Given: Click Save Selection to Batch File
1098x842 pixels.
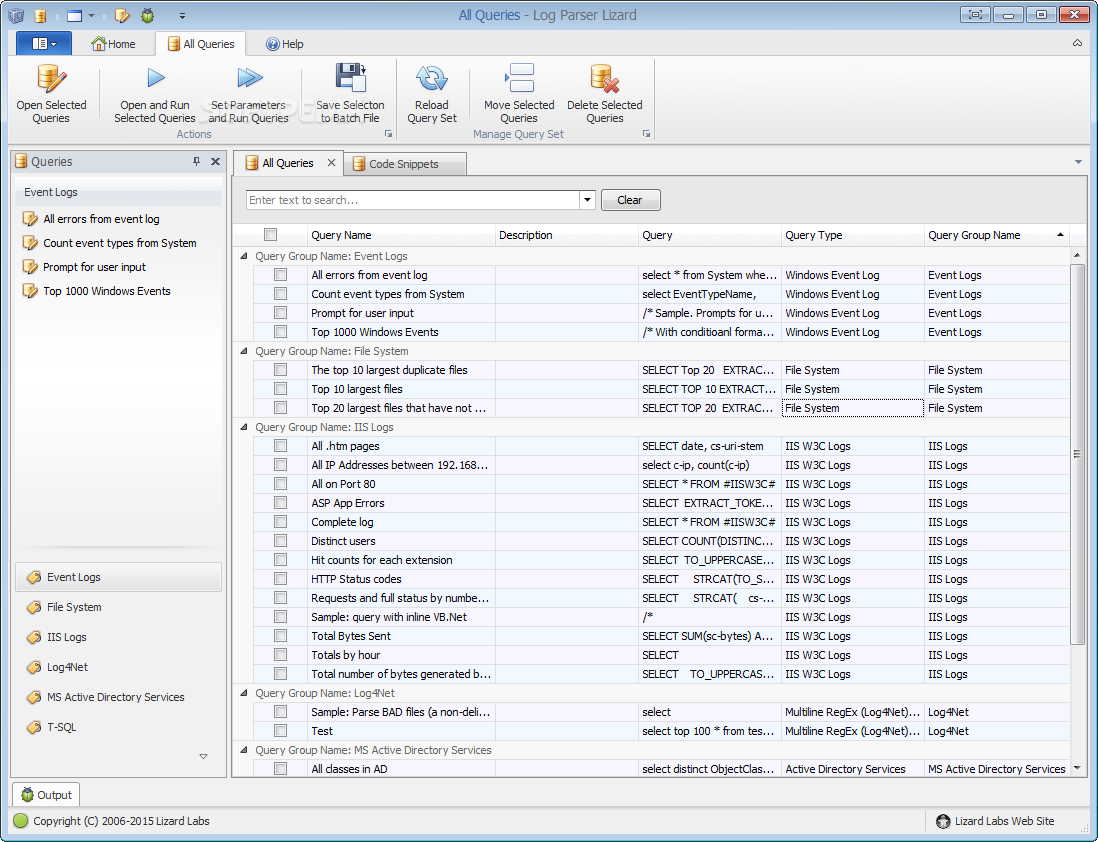Looking at the screenshot, I should [350, 95].
